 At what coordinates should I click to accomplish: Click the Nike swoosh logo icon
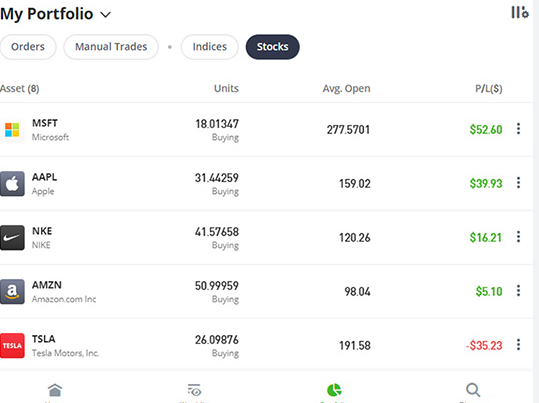point(12,238)
